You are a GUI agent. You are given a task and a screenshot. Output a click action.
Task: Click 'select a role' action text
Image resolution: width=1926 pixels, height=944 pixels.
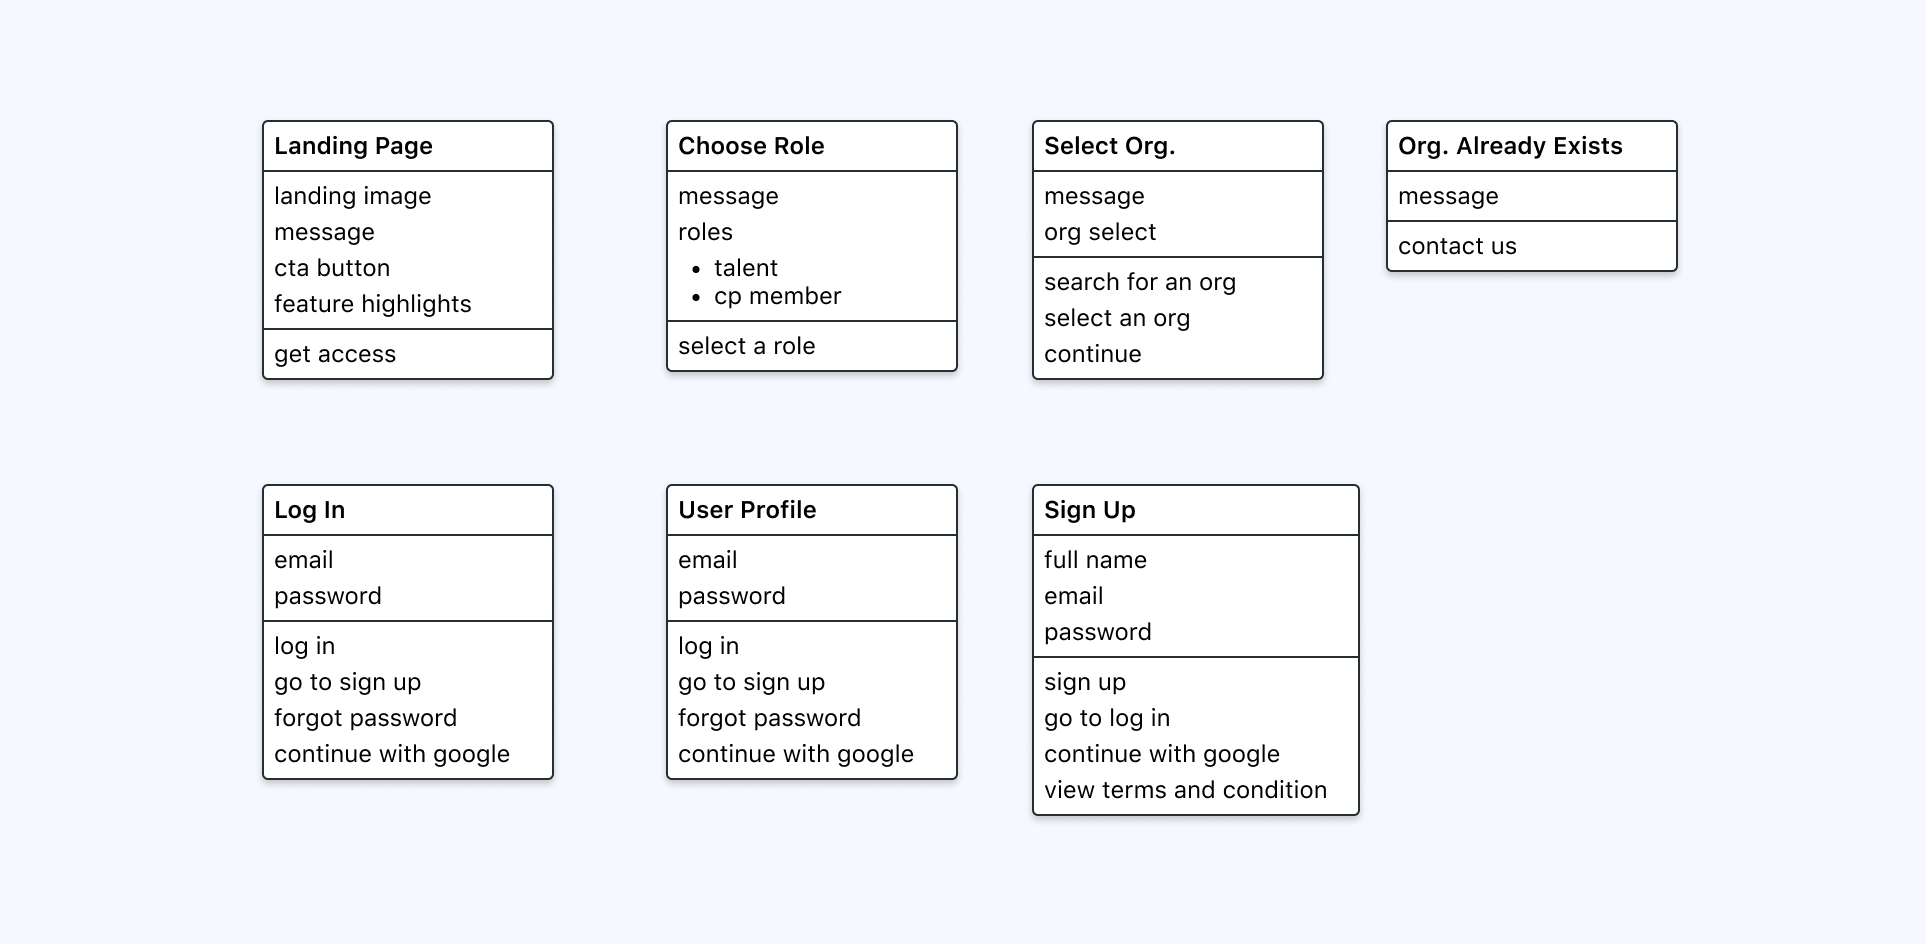tap(746, 346)
